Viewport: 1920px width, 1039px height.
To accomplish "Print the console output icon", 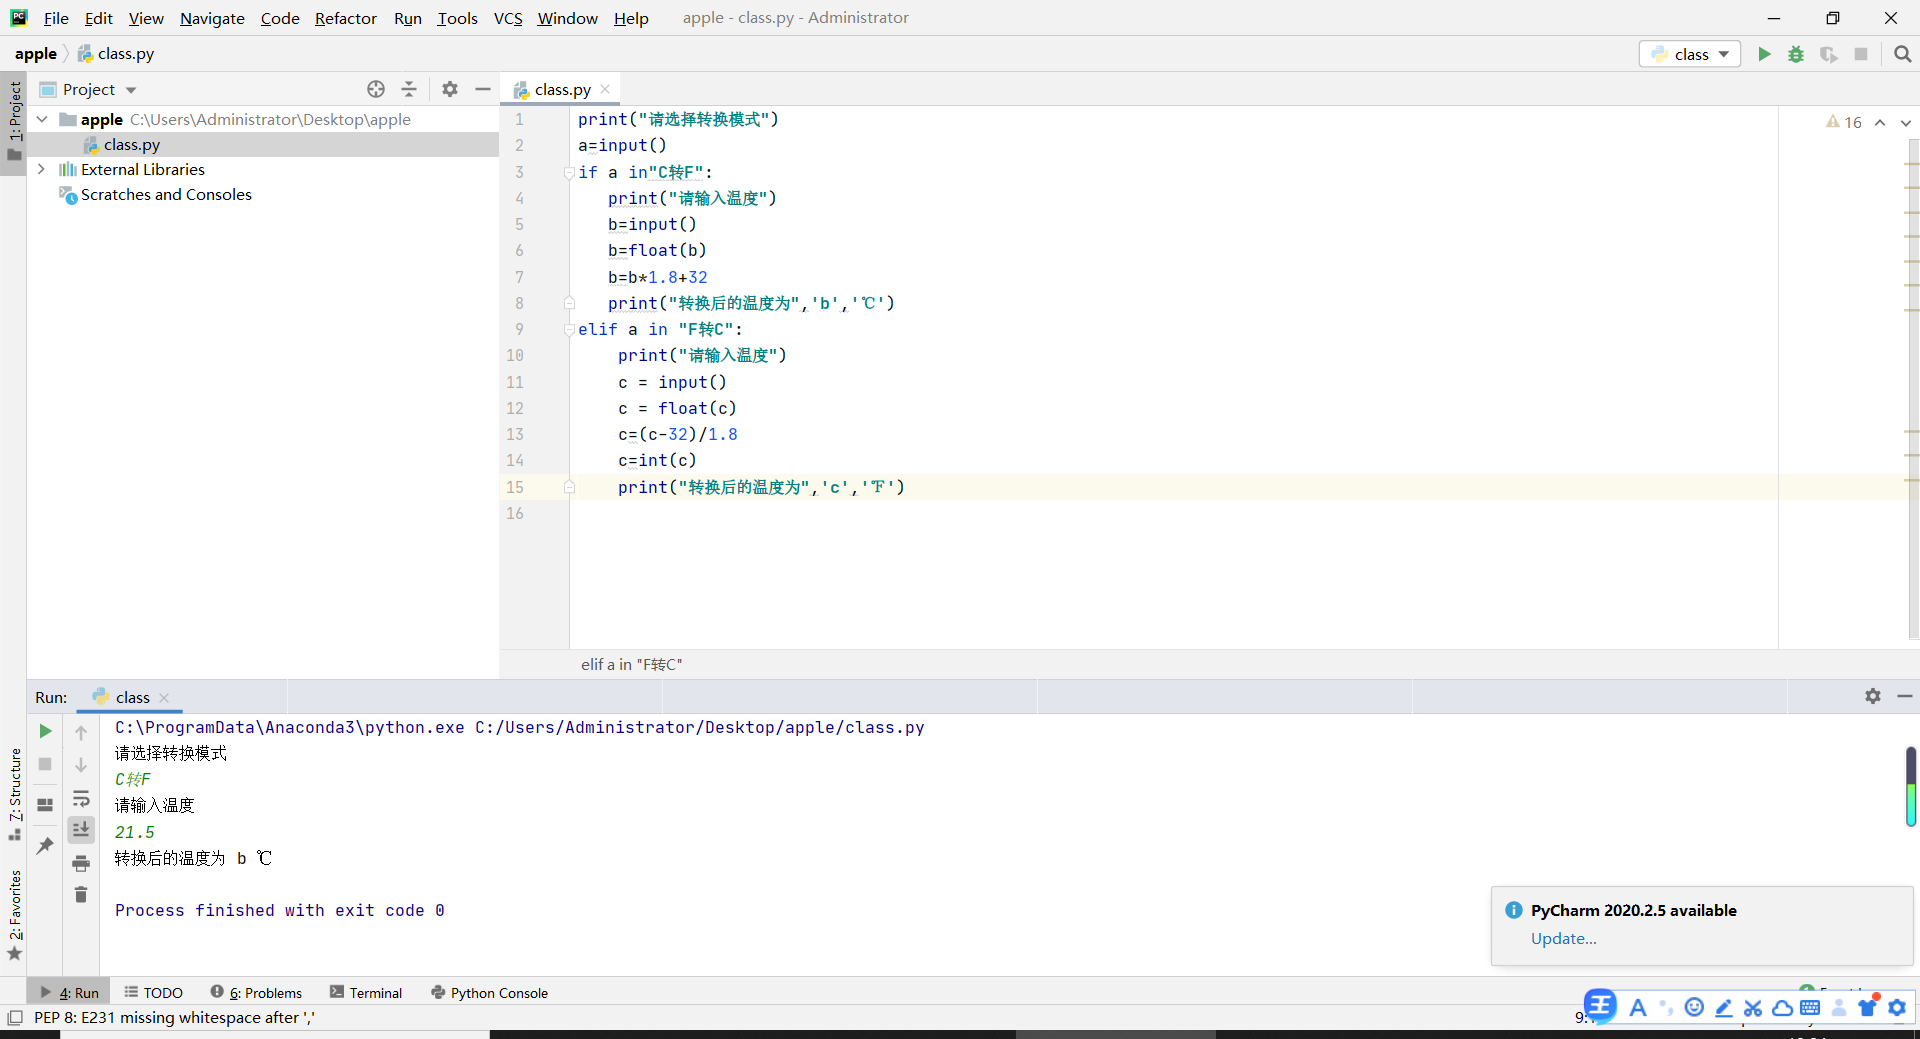I will pyautogui.click(x=81, y=863).
